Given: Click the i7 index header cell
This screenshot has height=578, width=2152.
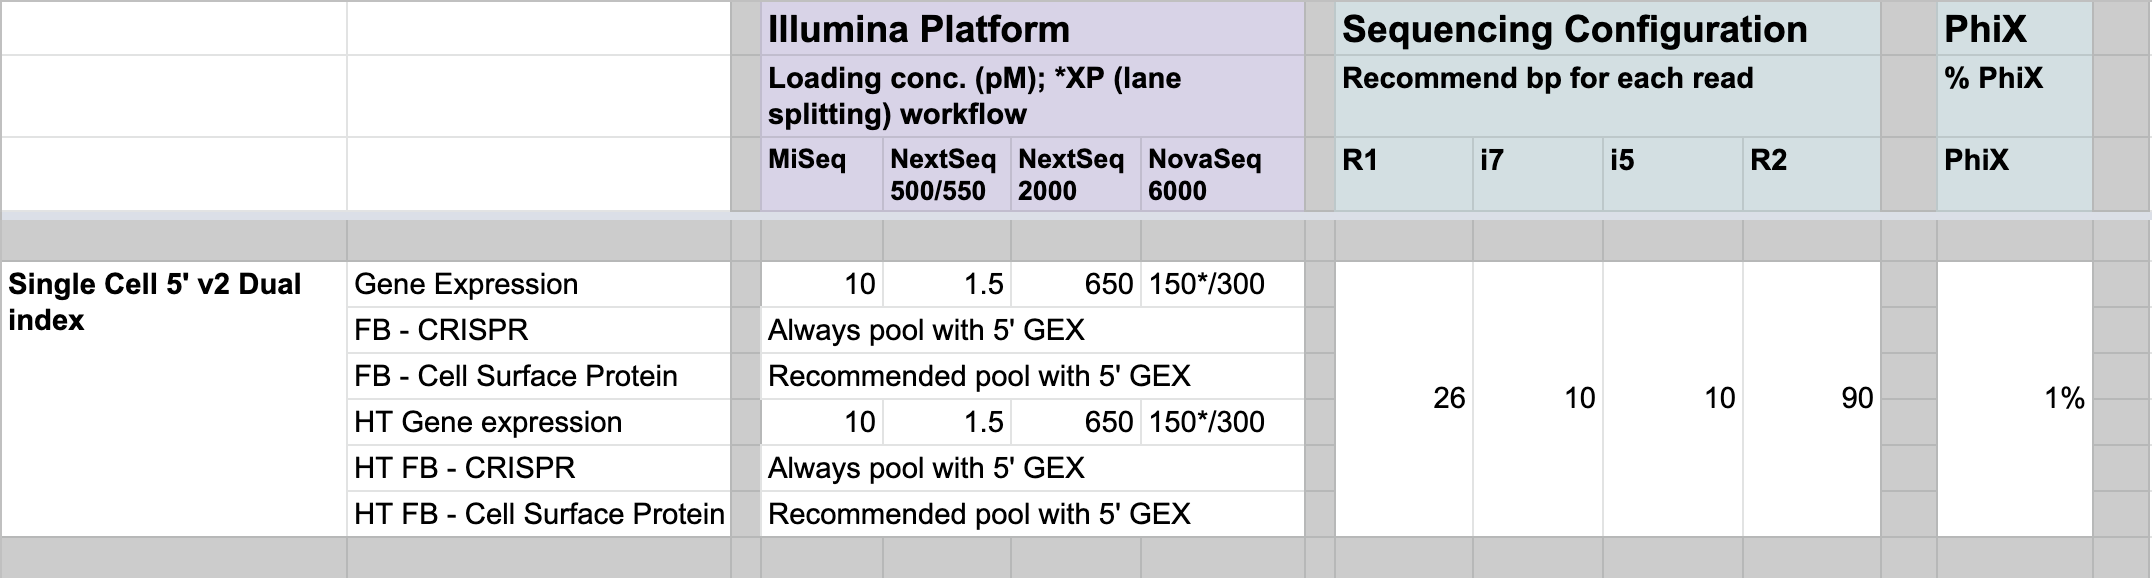Looking at the screenshot, I should coord(1538,174).
